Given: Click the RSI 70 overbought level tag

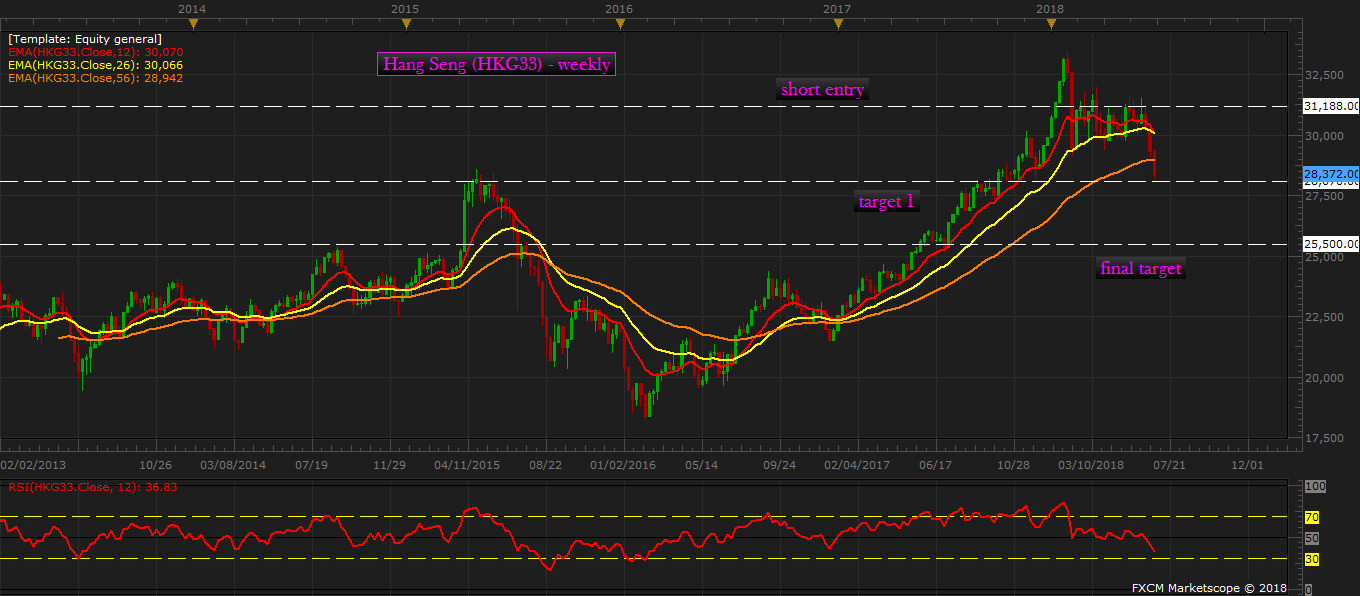Looking at the screenshot, I should click(1312, 518).
